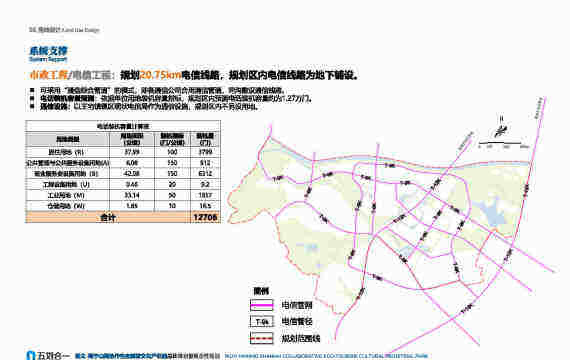
Task: Click the 12706 total value
Action: tap(205, 217)
